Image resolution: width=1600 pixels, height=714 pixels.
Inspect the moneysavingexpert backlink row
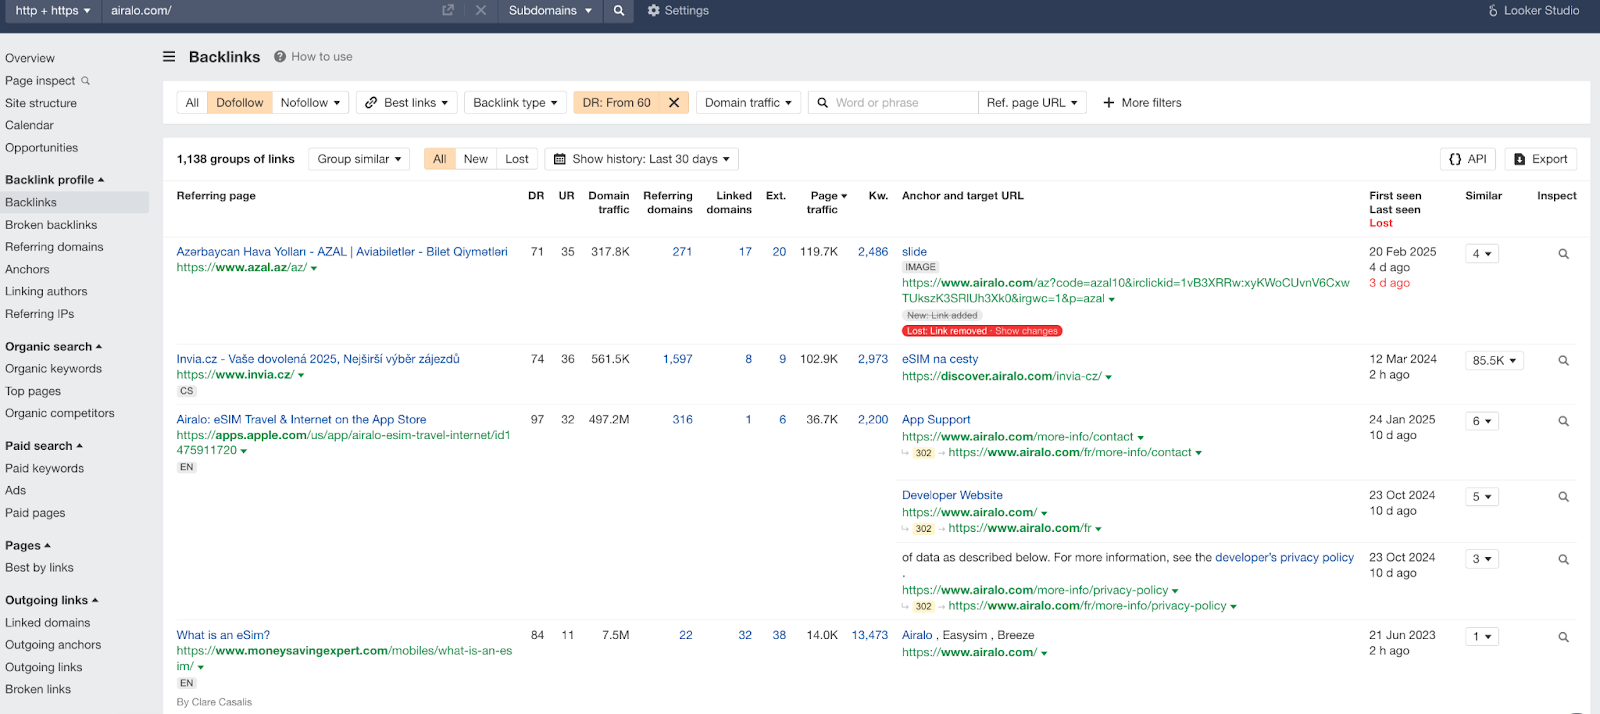pyautogui.click(x=1563, y=637)
